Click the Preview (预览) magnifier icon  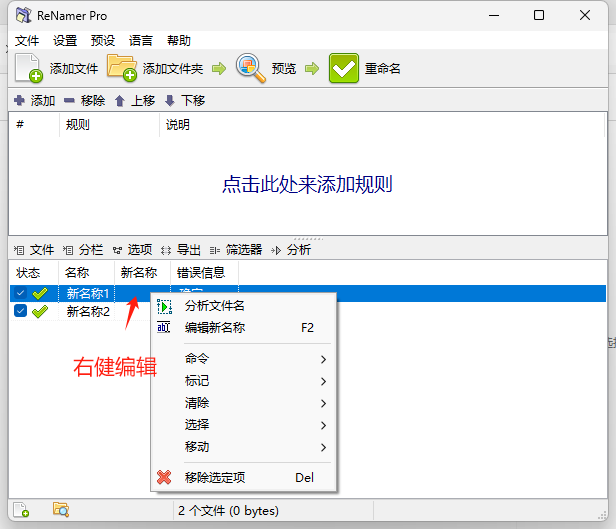[250, 68]
